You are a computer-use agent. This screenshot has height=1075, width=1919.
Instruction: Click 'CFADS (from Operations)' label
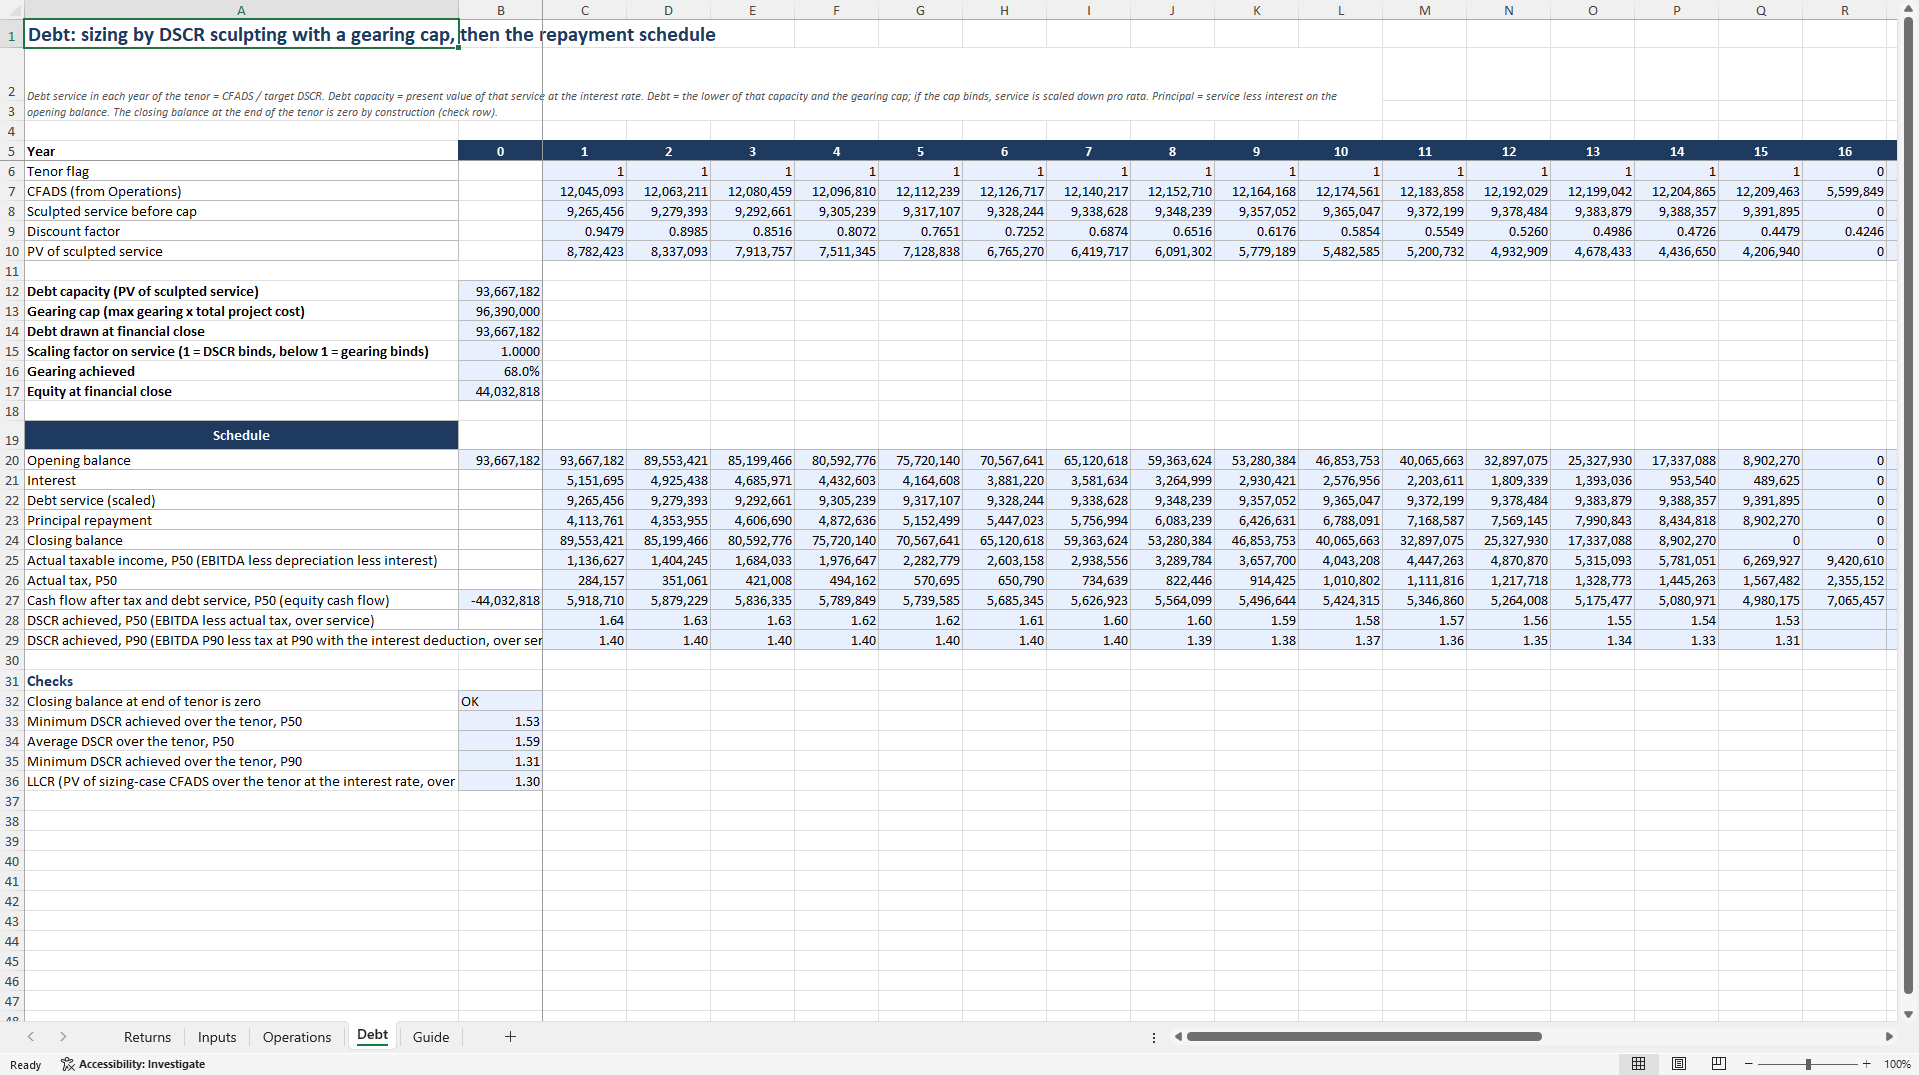click(x=241, y=191)
